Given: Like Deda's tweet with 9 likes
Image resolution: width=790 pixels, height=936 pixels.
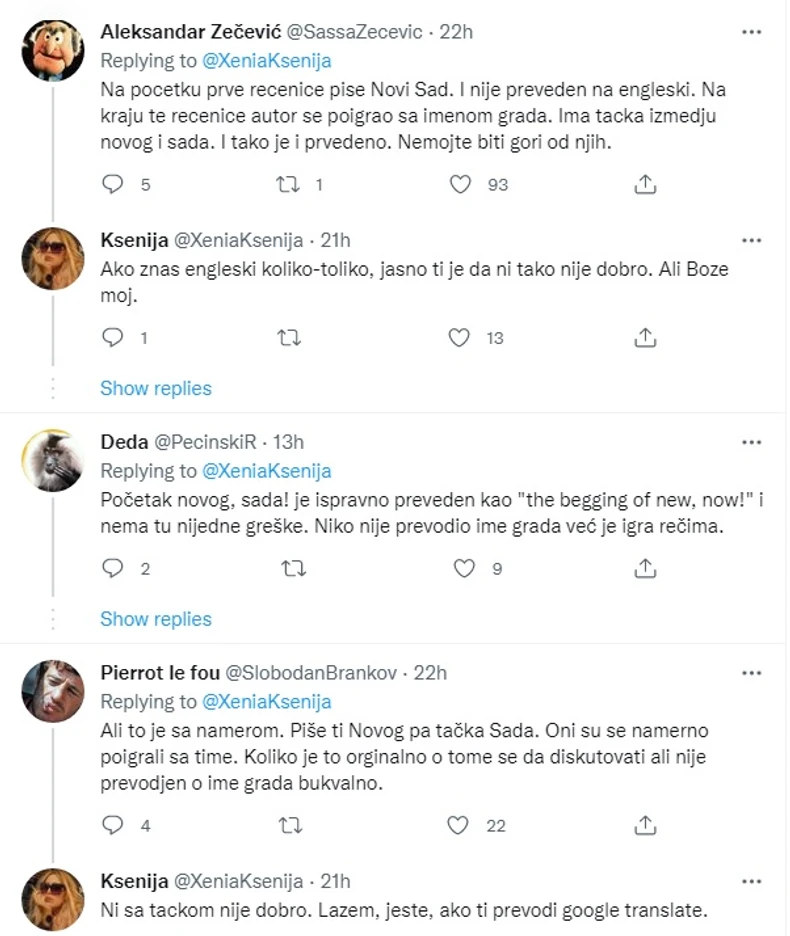Looking at the screenshot, I should pyautogui.click(x=464, y=569).
